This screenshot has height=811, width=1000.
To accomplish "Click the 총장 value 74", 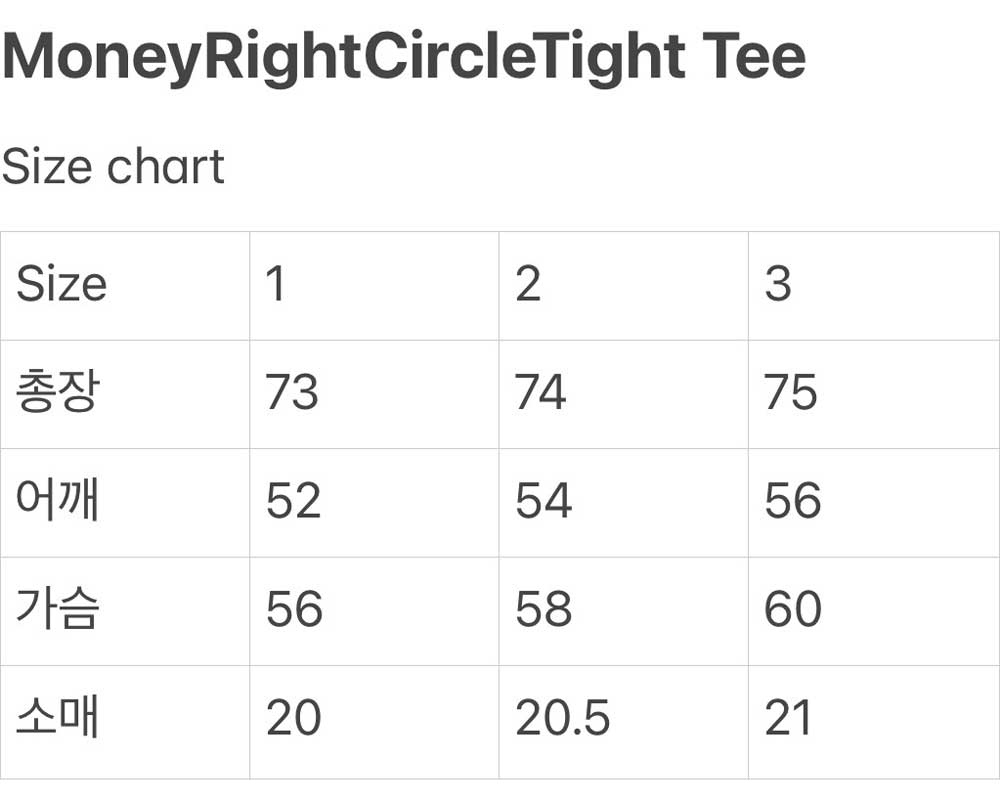I will tap(541, 392).
